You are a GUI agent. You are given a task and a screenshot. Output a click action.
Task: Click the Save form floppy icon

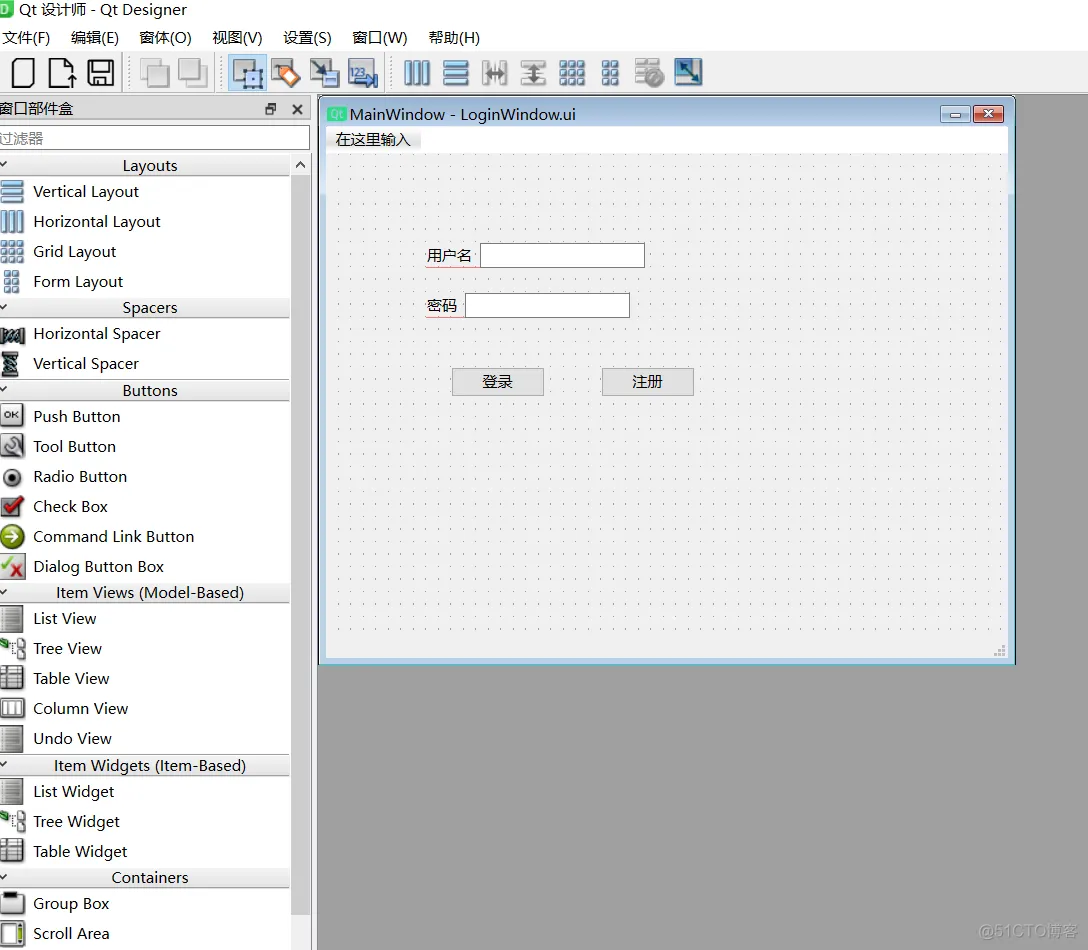100,73
